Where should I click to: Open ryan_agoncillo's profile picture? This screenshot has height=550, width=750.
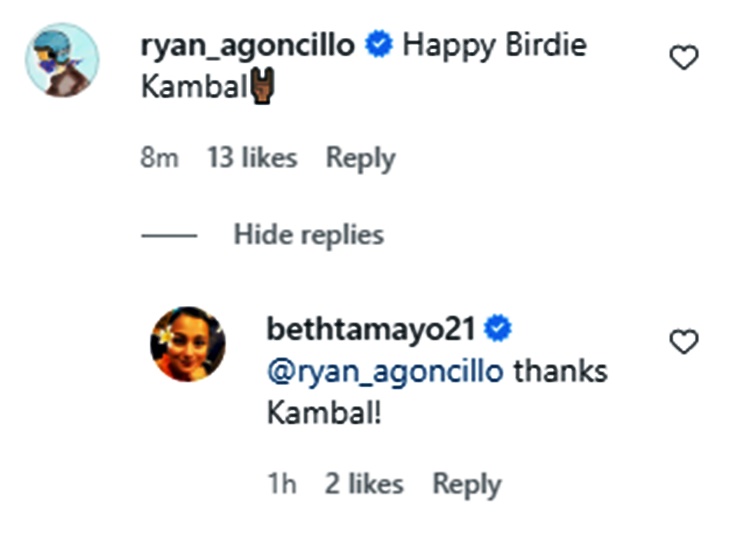click(62, 60)
